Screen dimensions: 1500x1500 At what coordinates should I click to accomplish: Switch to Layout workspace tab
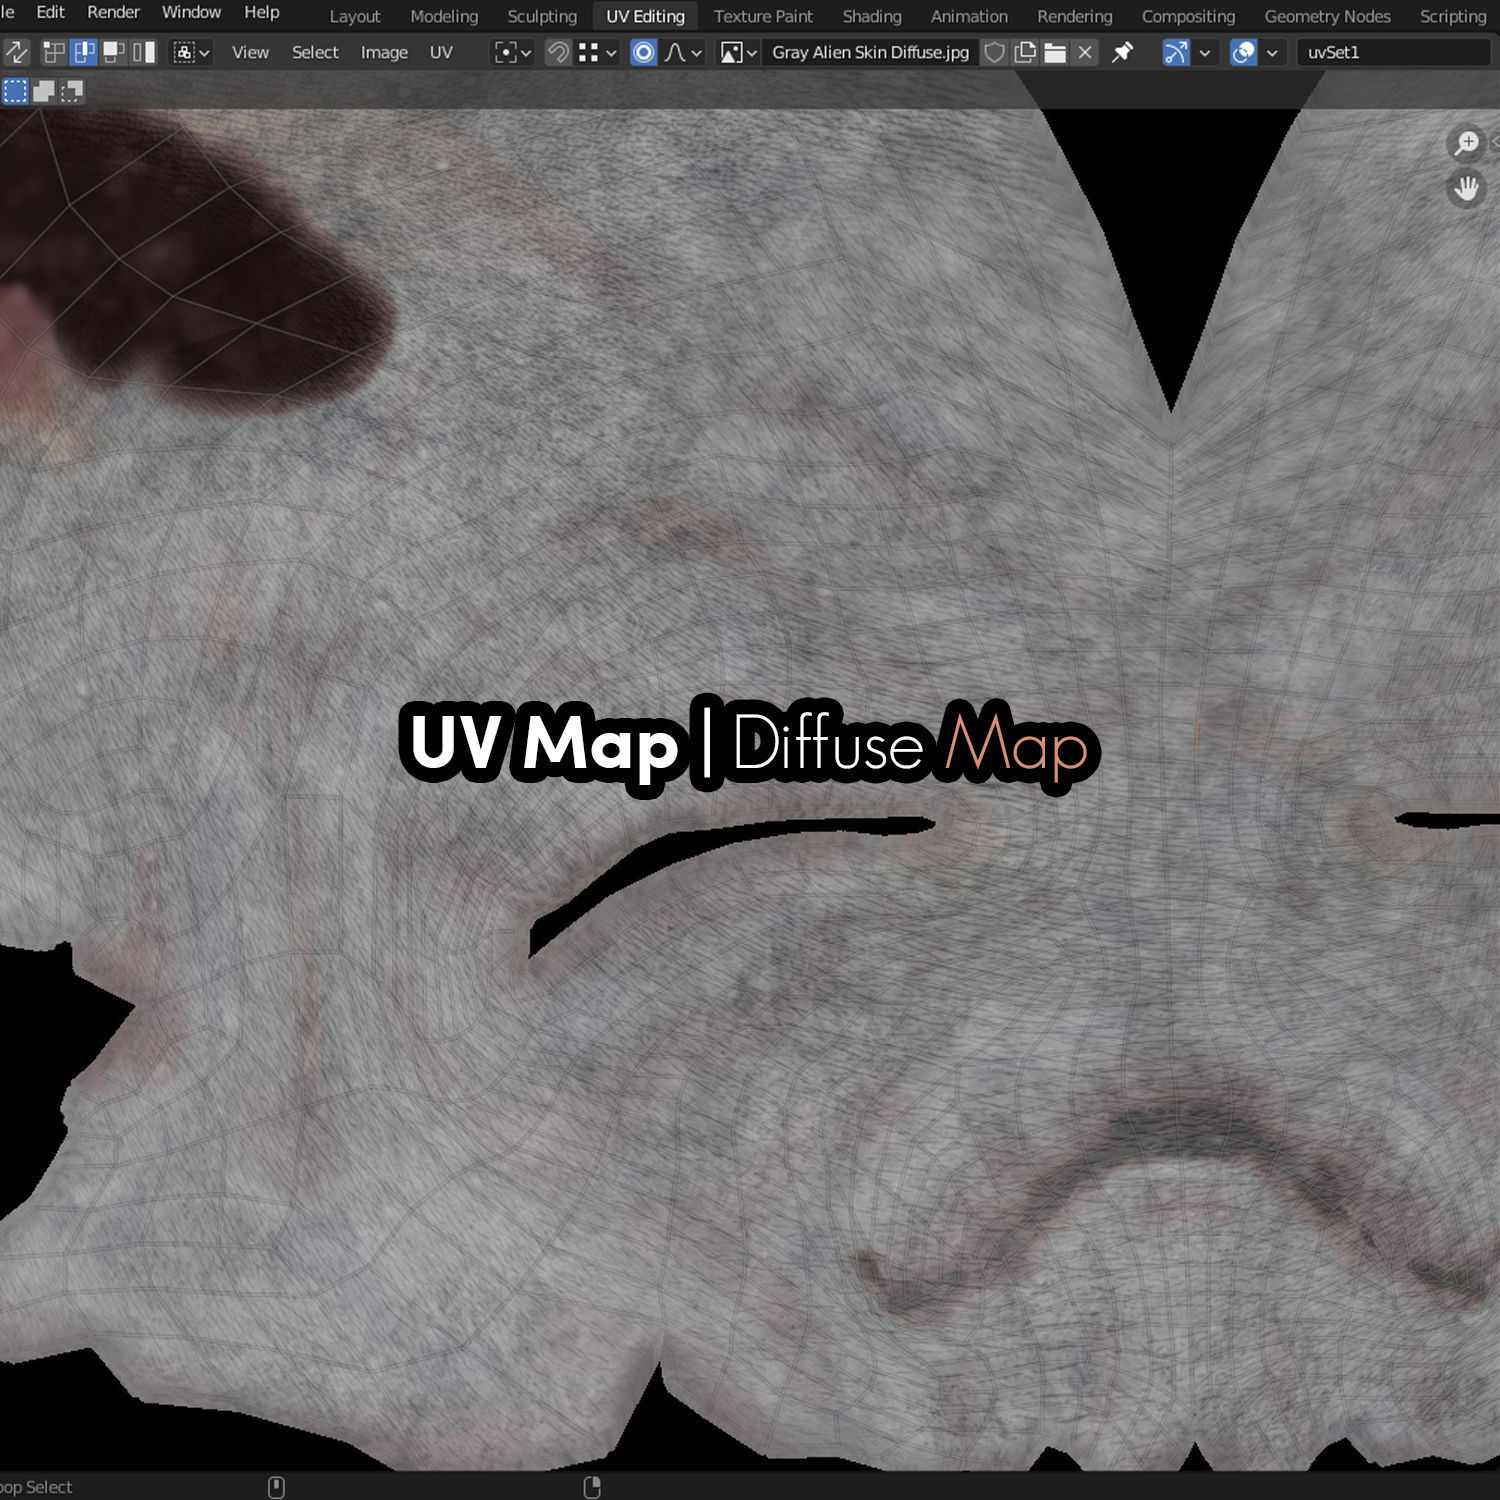pyautogui.click(x=355, y=16)
